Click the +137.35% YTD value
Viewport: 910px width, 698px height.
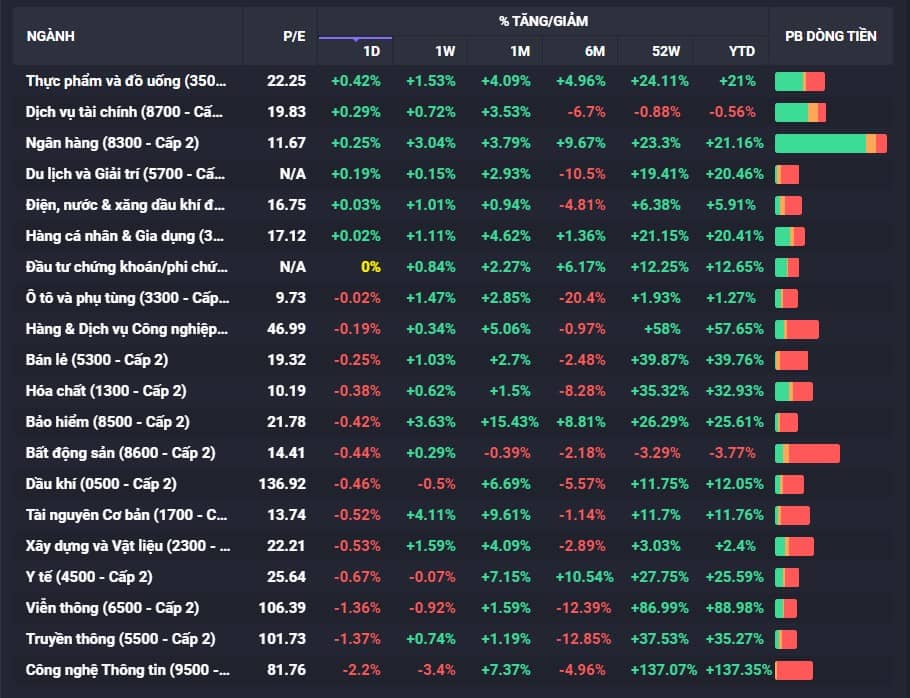click(x=739, y=670)
